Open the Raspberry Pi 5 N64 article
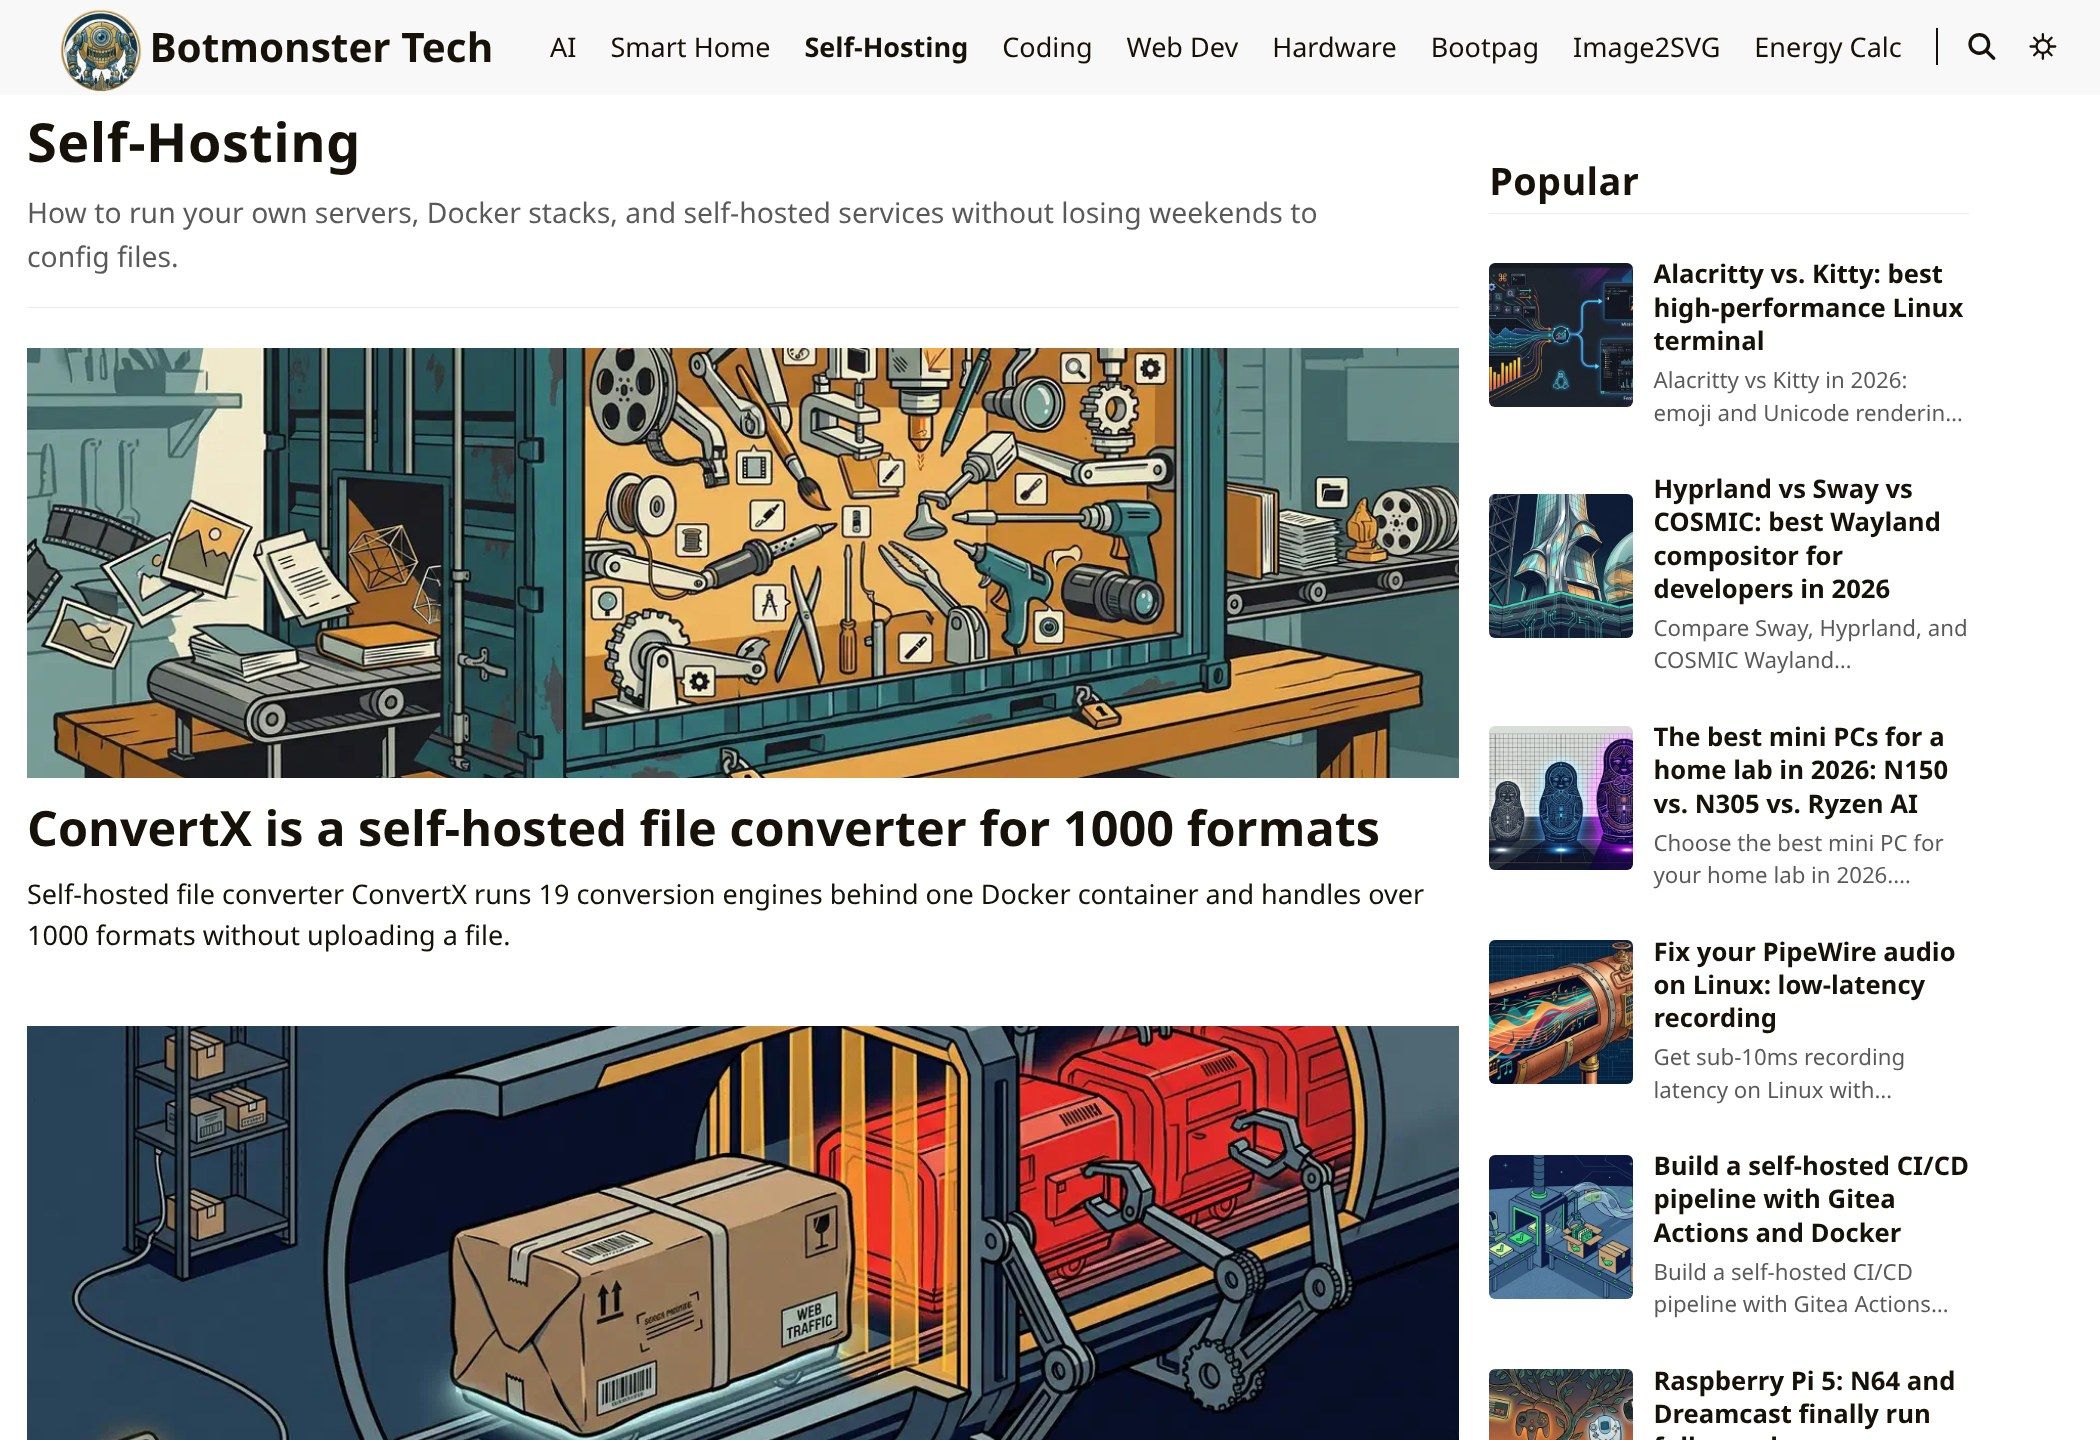Screen dimensions: 2100x1440 click(1804, 1403)
